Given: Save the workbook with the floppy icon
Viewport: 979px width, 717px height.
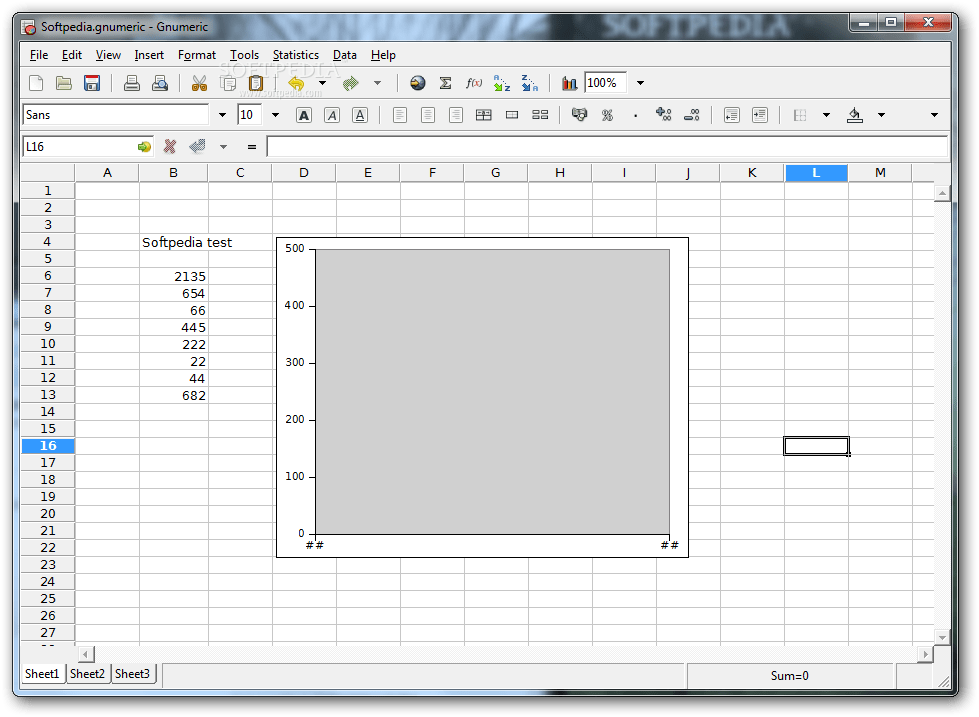Looking at the screenshot, I should click(92, 83).
